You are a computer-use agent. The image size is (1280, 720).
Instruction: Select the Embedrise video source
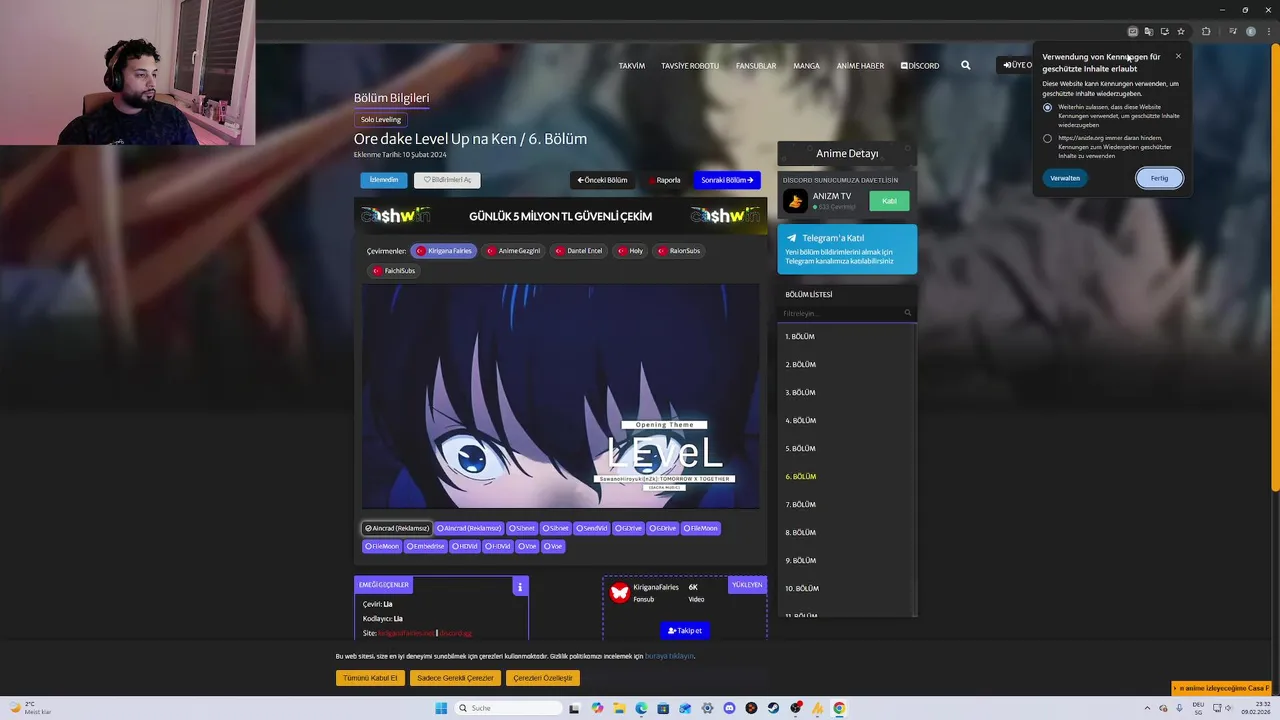tap(425, 546)
